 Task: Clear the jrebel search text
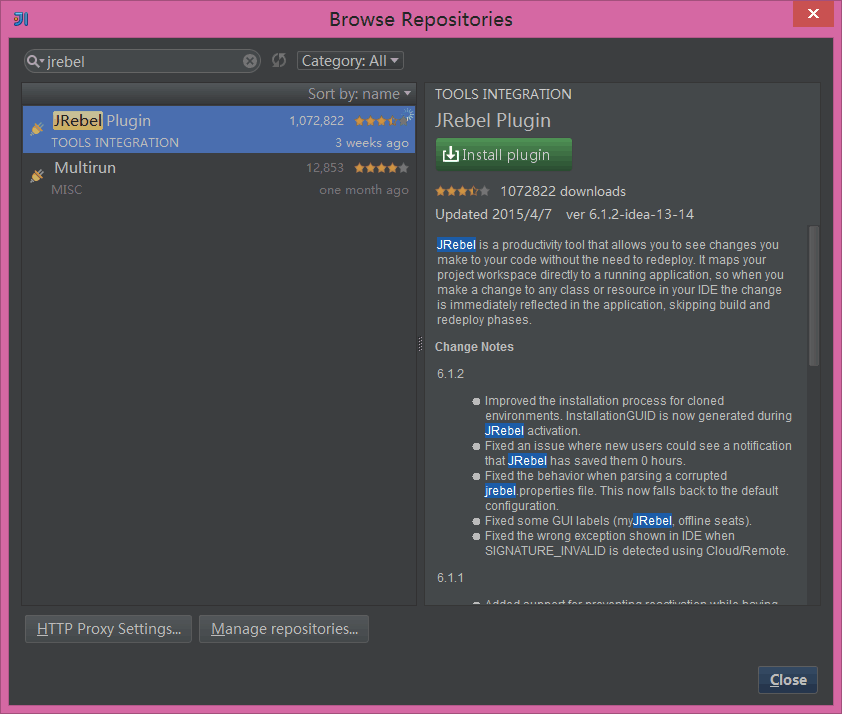coord(250,61)
